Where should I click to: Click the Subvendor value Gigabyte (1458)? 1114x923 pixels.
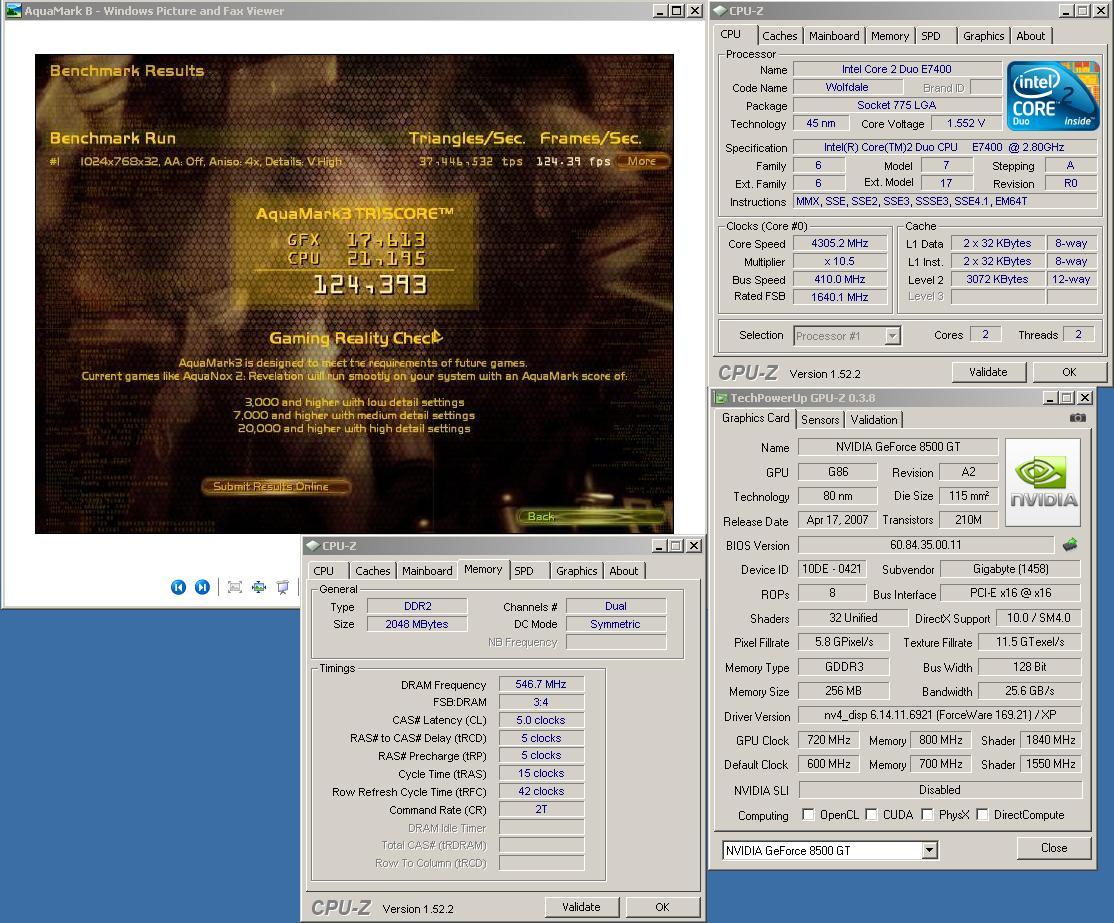pyautogui.click(x=1010, y=568)
